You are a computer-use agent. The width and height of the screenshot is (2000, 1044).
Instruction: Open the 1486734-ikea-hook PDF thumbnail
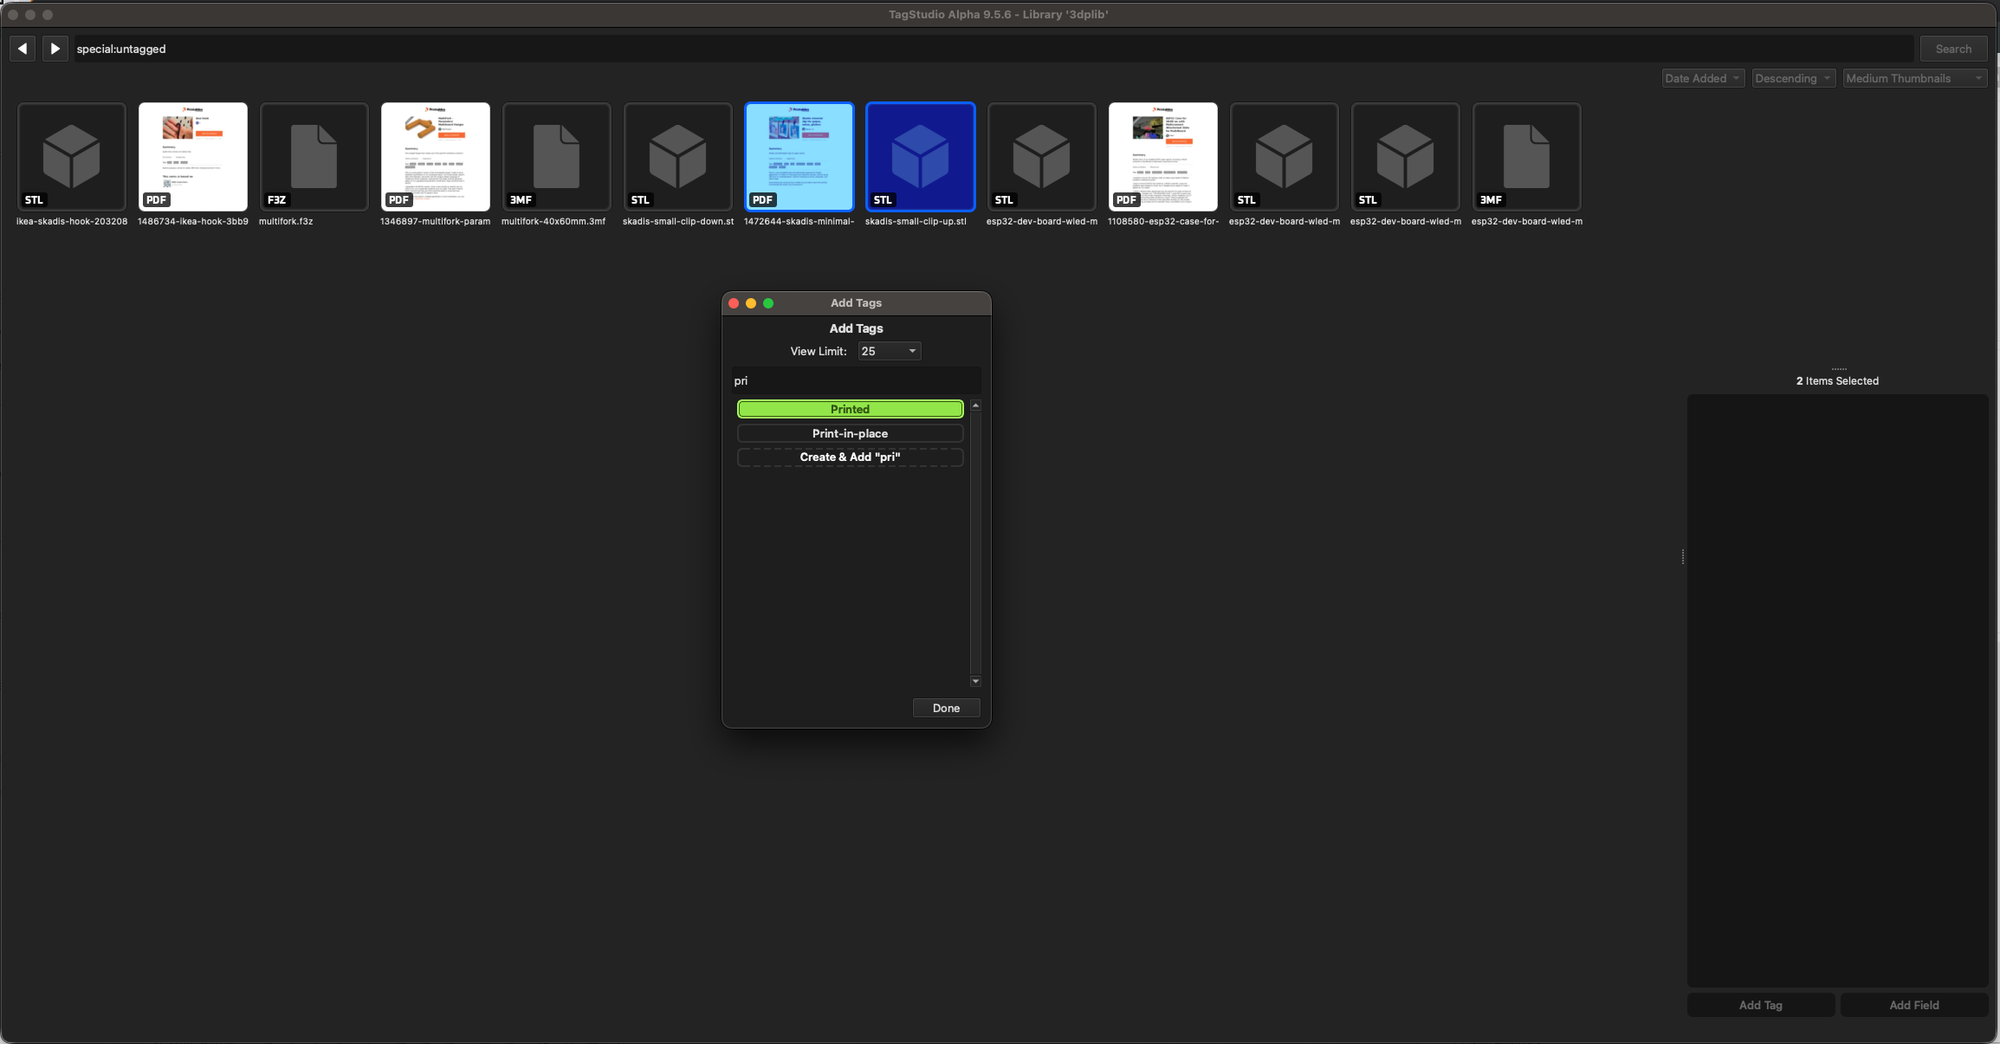193,157
